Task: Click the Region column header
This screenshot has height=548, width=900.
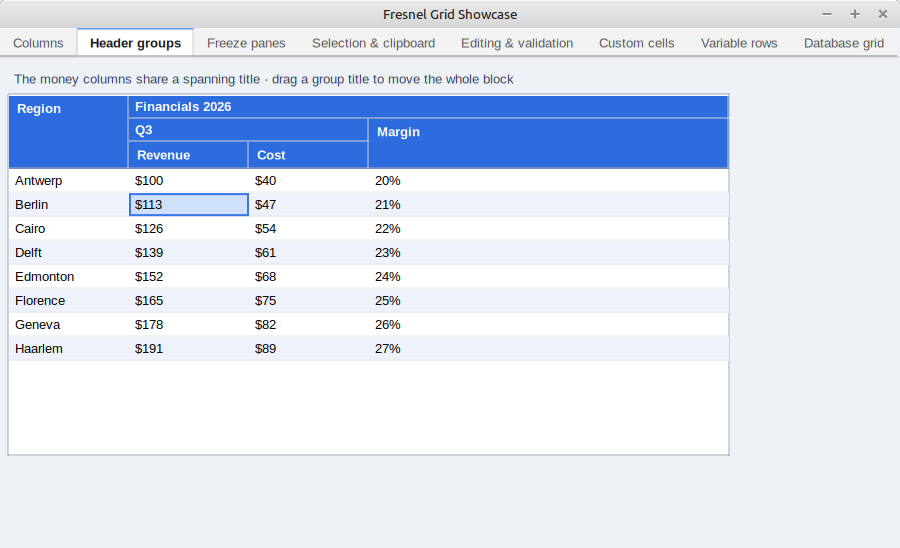Action: coord(68,132)
